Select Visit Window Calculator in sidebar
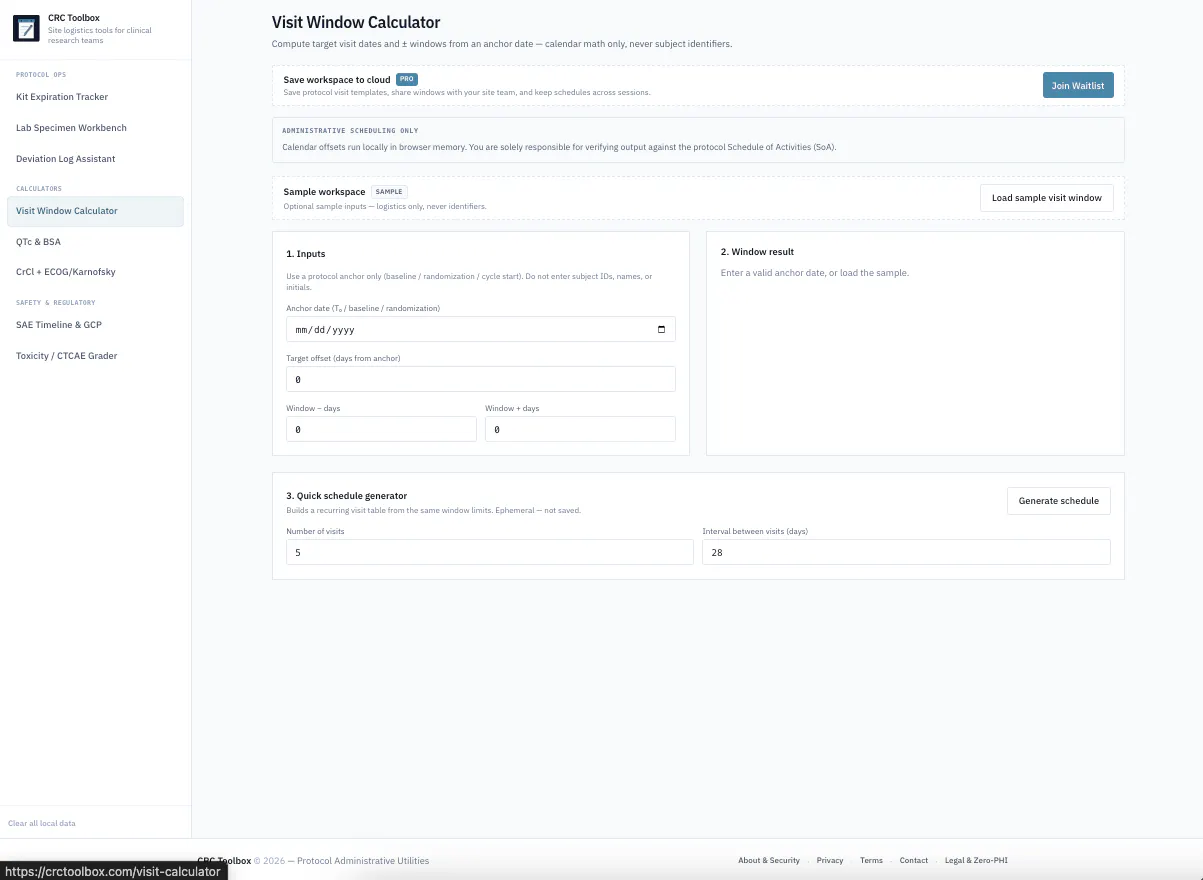Image resolution: width=1203 pixels, height=880 pixels. [95, 211]
